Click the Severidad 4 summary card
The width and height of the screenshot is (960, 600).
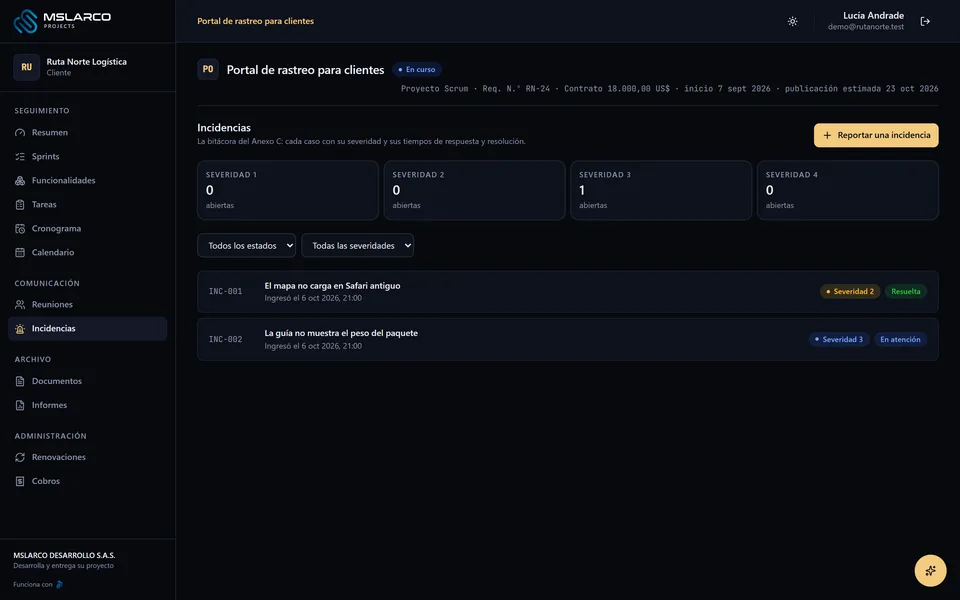(848, 190)
